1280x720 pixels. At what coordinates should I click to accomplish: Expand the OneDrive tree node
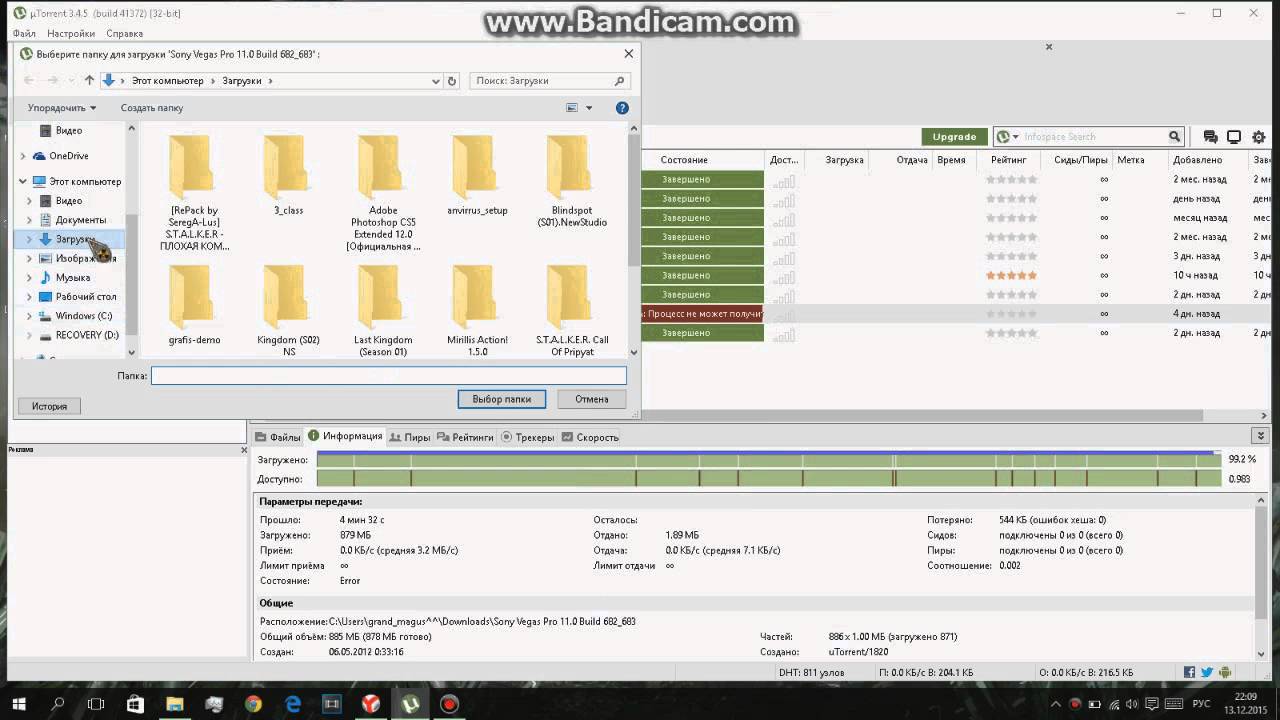click(x=23, y=156)
